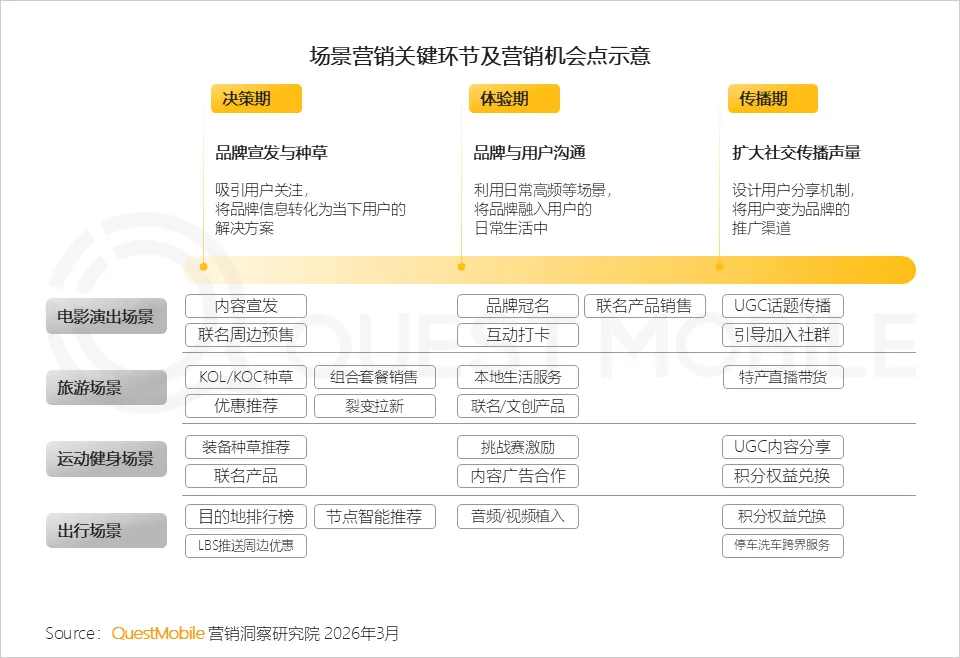The height and width of the screenshot is (658, 960).
Task: Select the 裂变拉新 box
Action: click(375, 406)
